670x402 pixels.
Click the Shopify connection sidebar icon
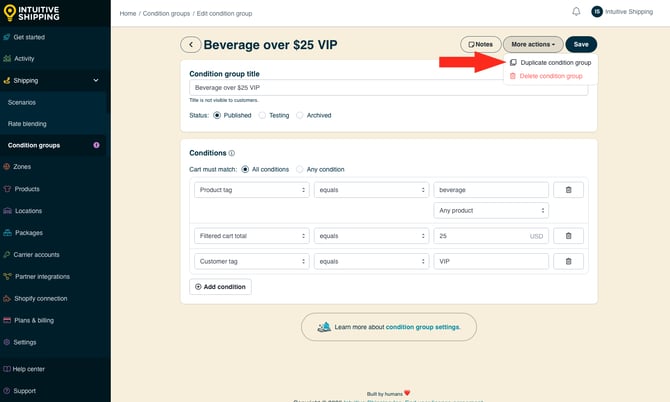[7, 298]
